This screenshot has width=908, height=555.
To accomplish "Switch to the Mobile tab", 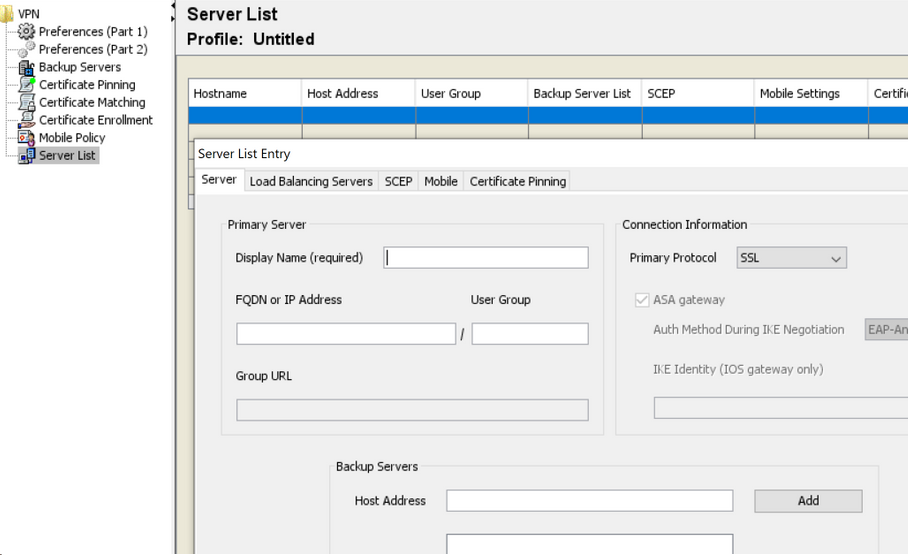I will click(x=441, y=181).
